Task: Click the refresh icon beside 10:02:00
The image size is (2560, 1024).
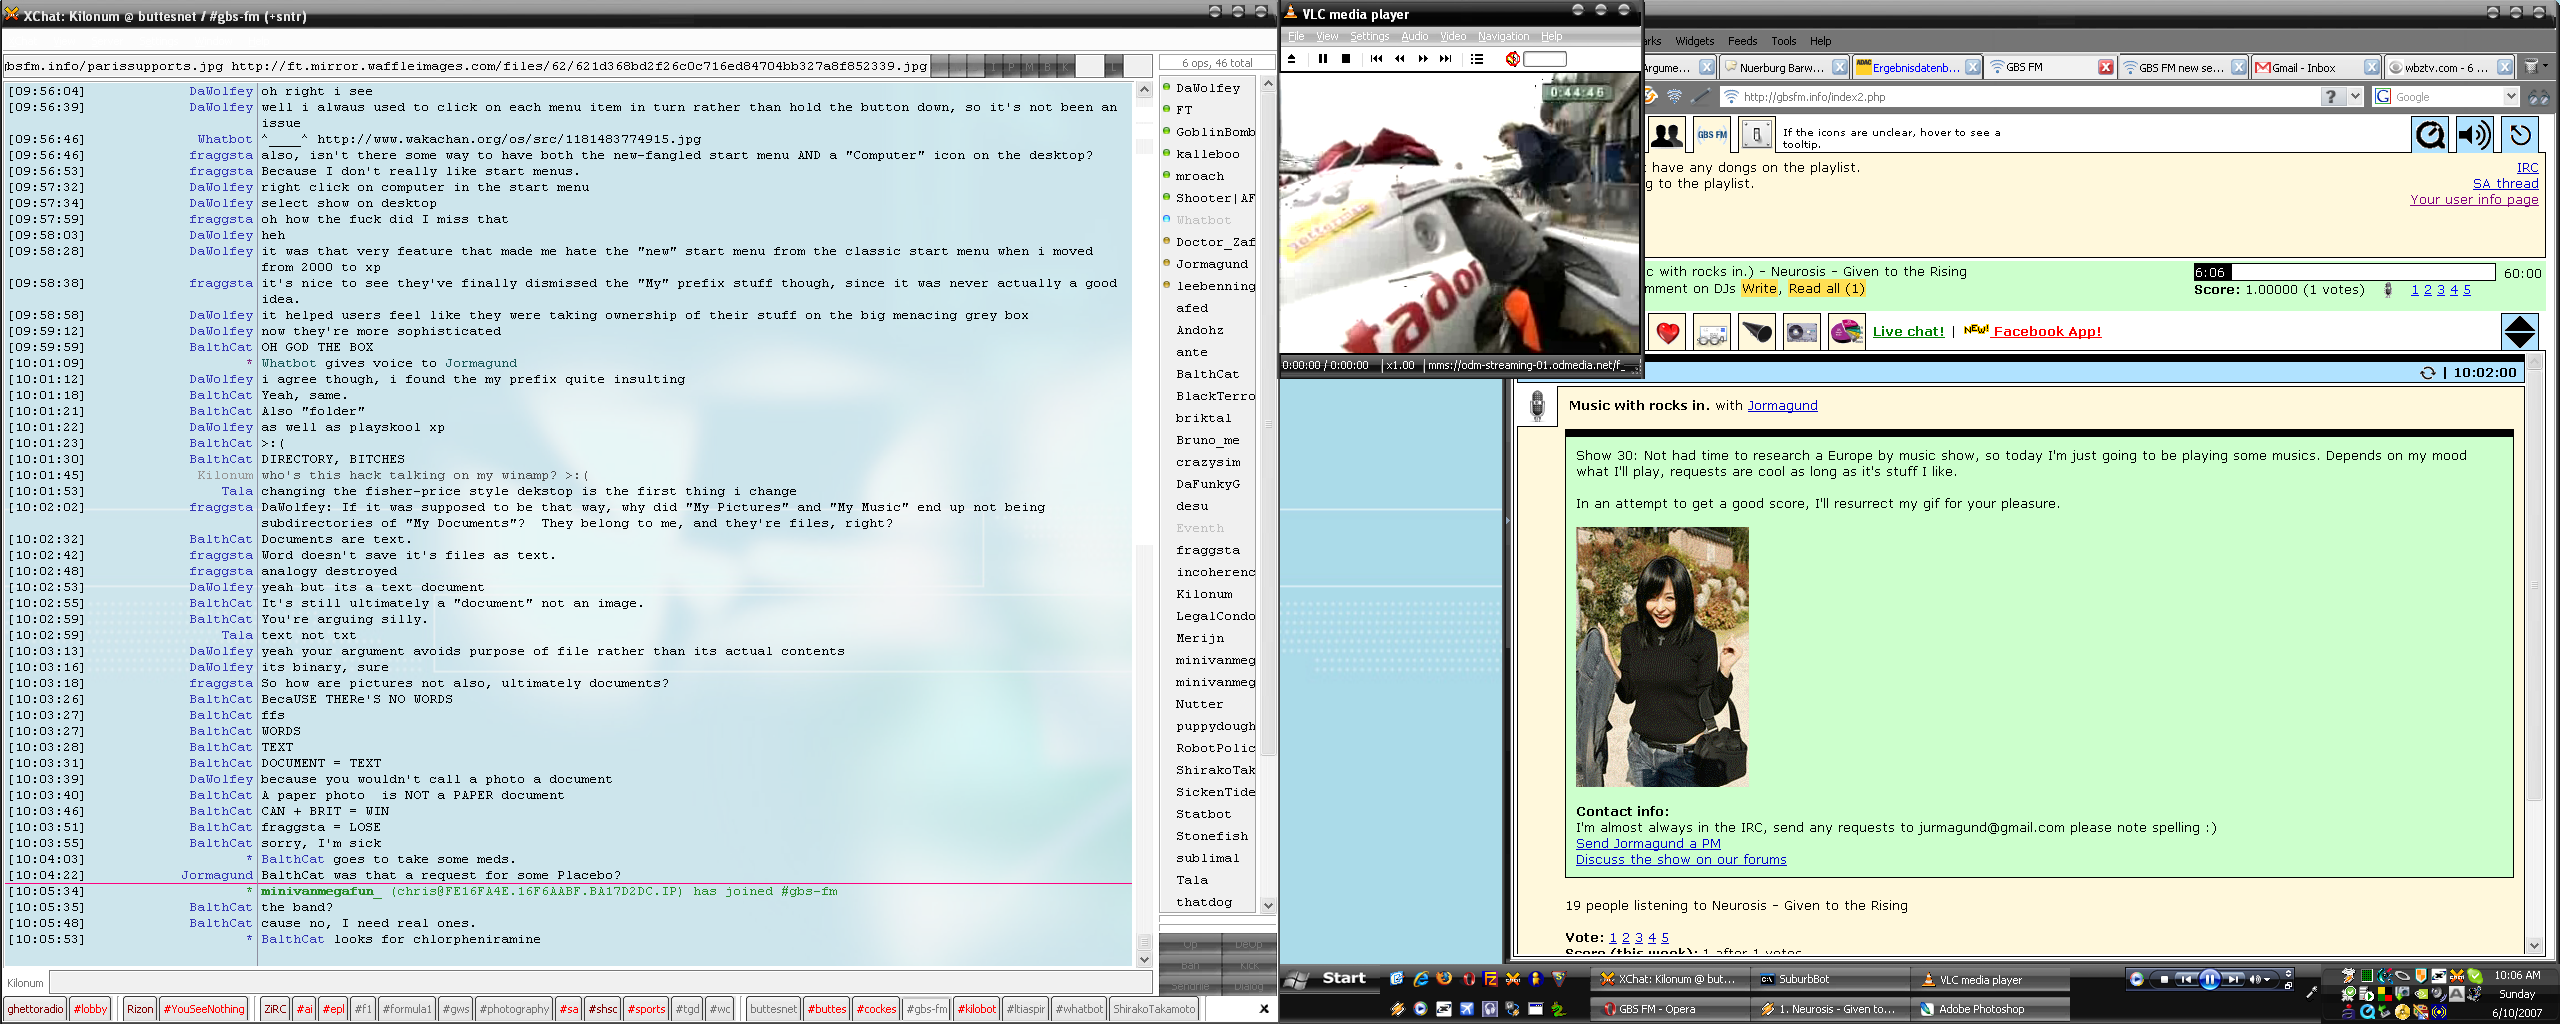Action: tap(2427, 372)
